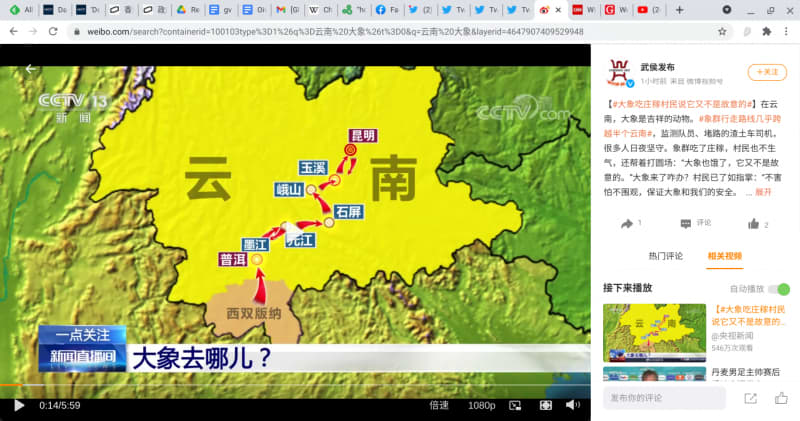The width and height of the screenshot is (800, 421).
Task: Click the thumbs-up icon beside comment box
Action: [x=781, y=398]
